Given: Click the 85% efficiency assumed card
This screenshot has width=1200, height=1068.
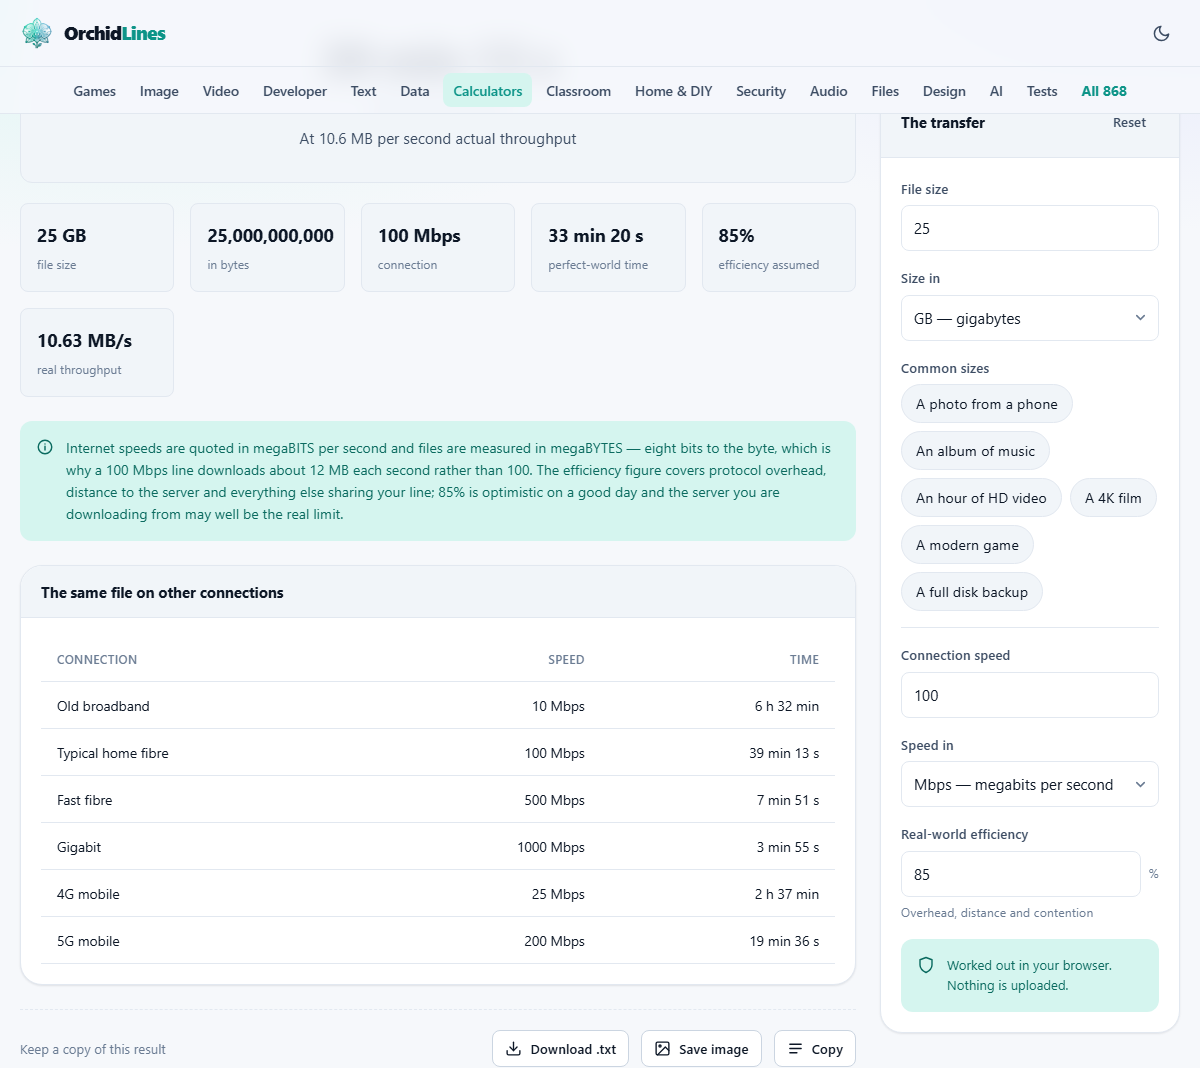Looking at the screenshot, I should [x=779, y=248].
